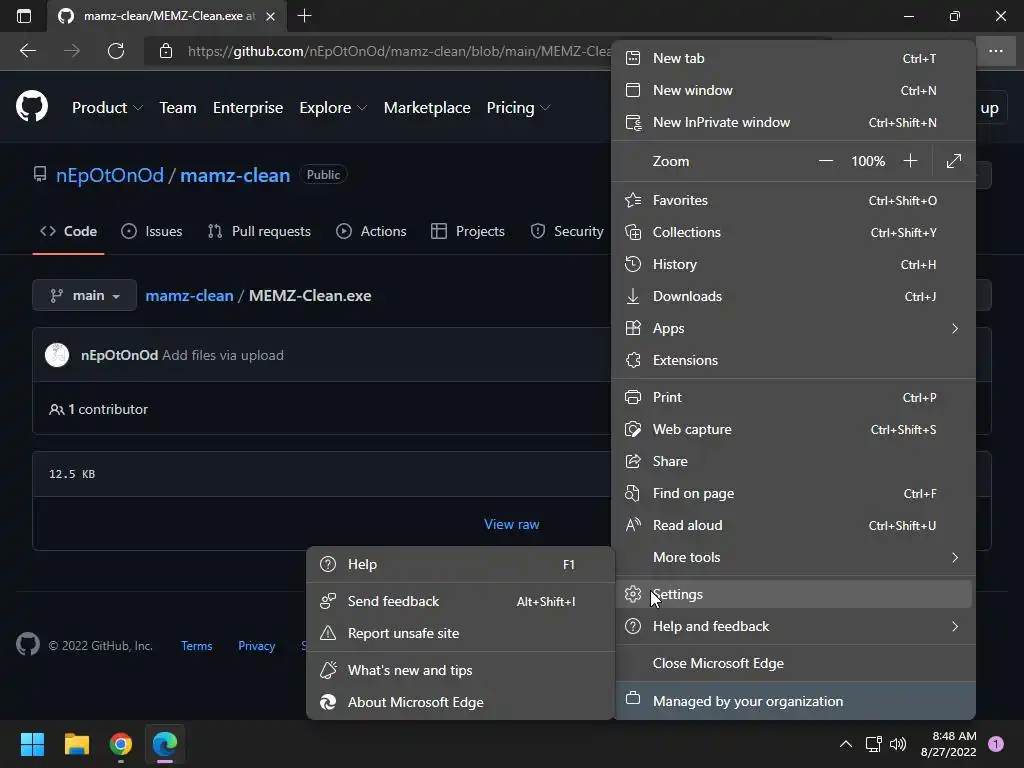Viewport: 1024px width, 768px height.
Task: Expand the Explore dropdown
Action: click(333, 108)
